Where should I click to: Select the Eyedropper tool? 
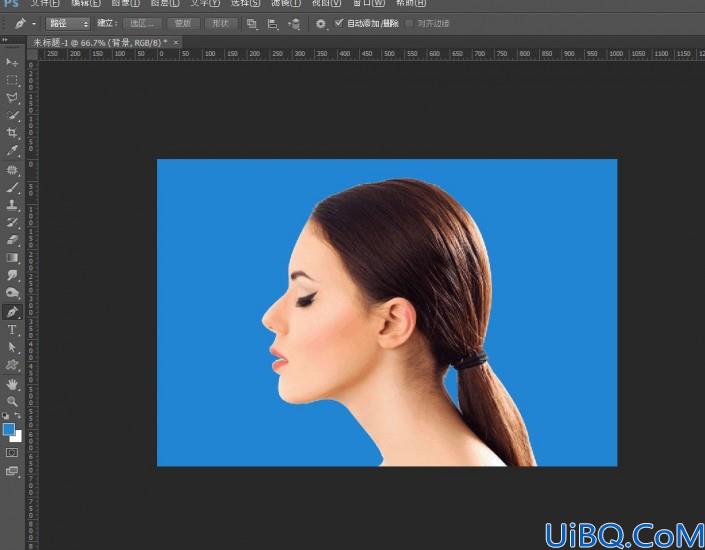pyautogui.click(x=12, y=150)
